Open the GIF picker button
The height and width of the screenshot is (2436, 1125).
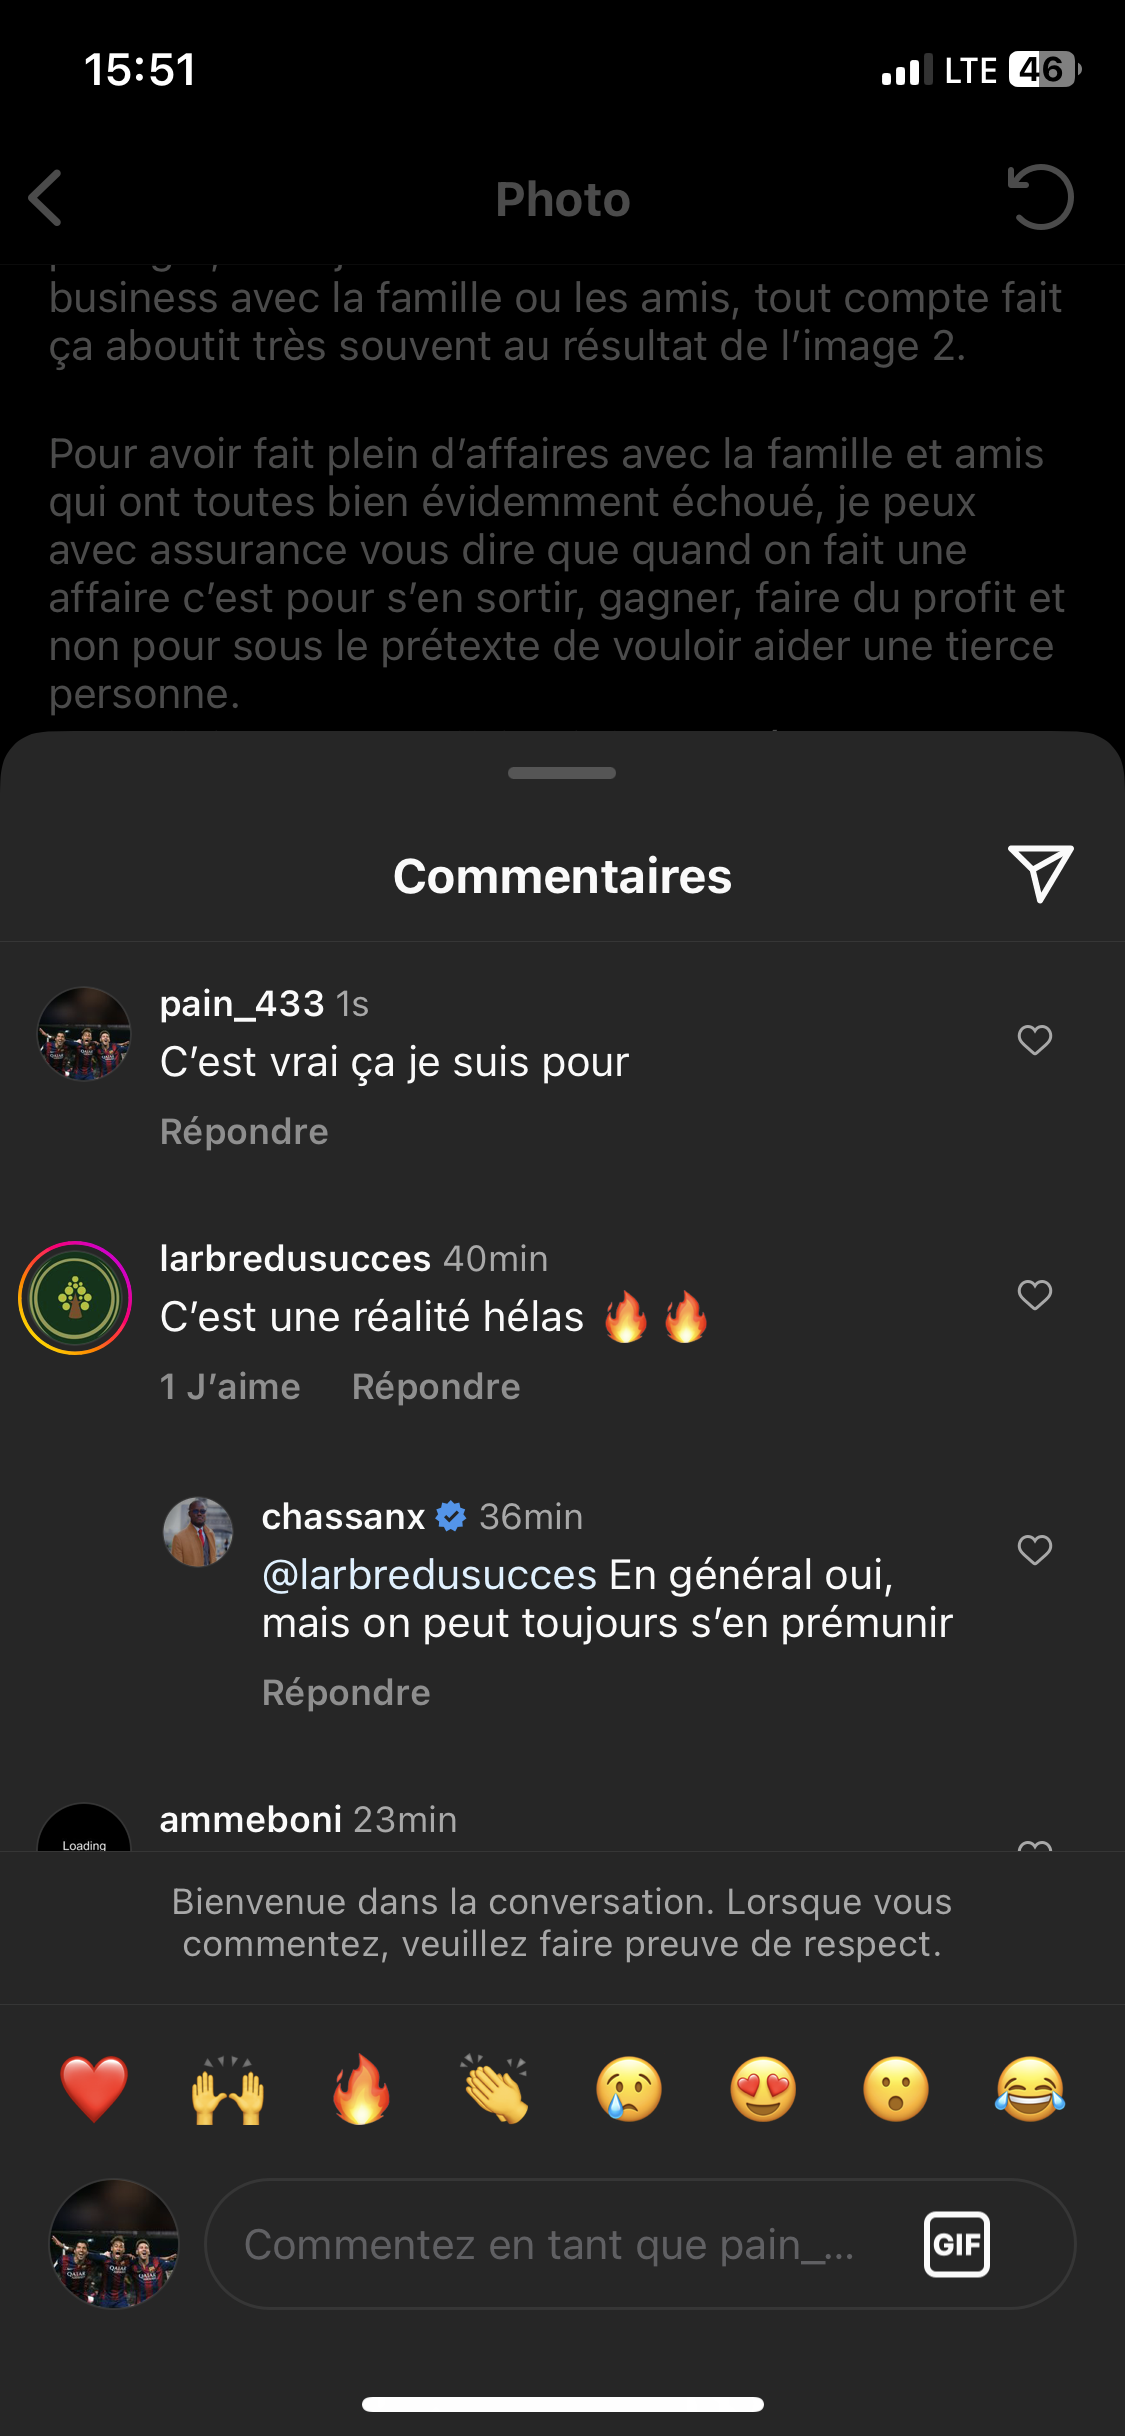point(956,2244)
